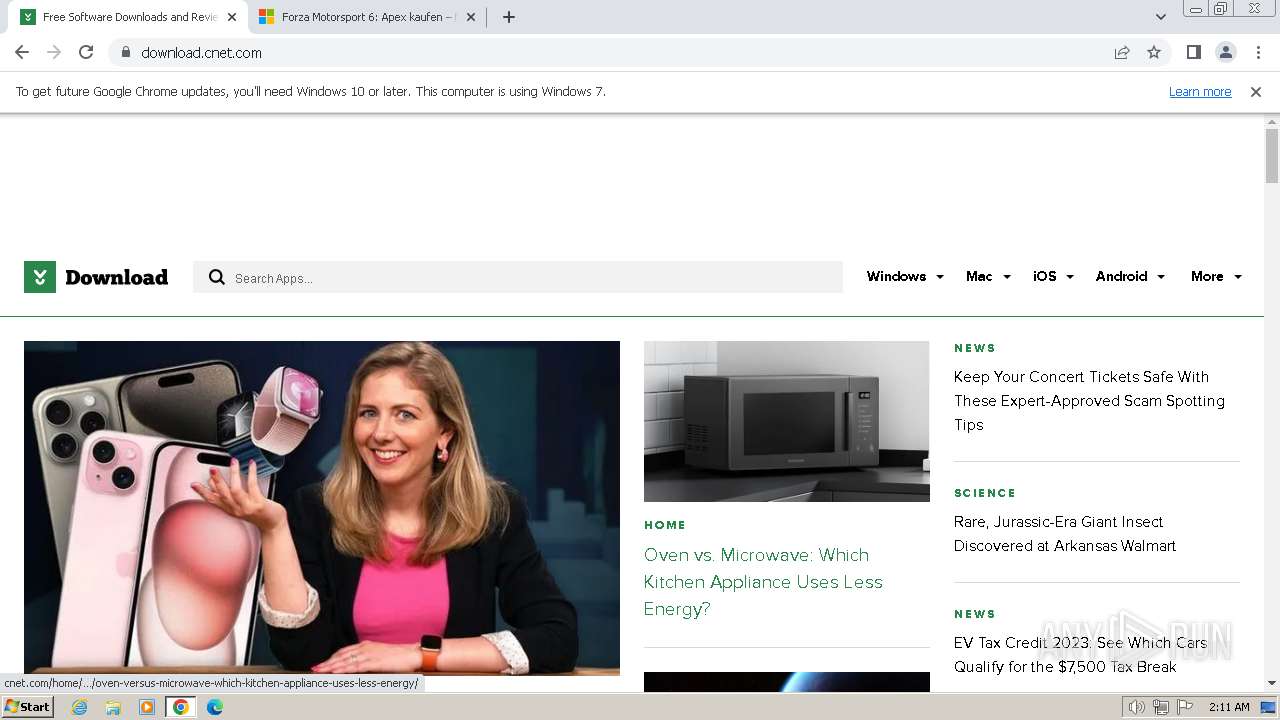This screenshot has height=720, width=1280.
Task: Expand the Windows dropdown menu
Action: [905, 276]
